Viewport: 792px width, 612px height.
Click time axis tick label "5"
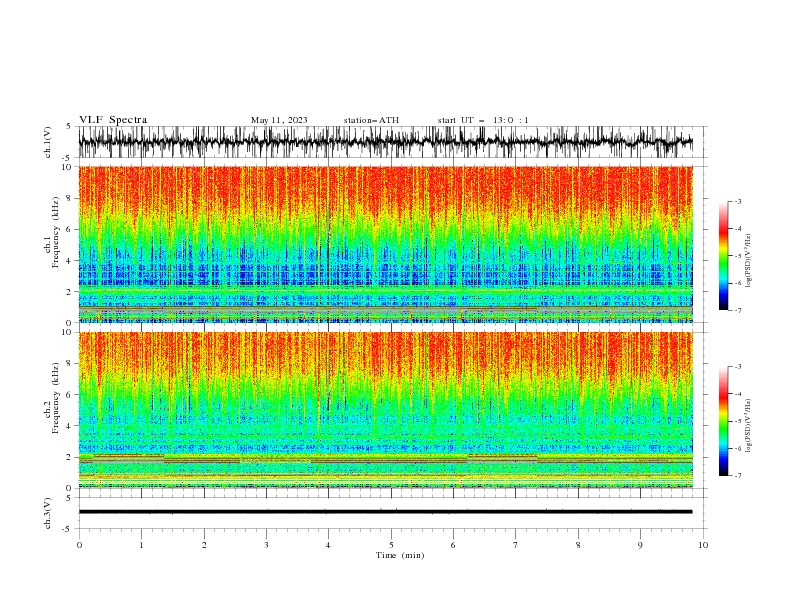391,545
